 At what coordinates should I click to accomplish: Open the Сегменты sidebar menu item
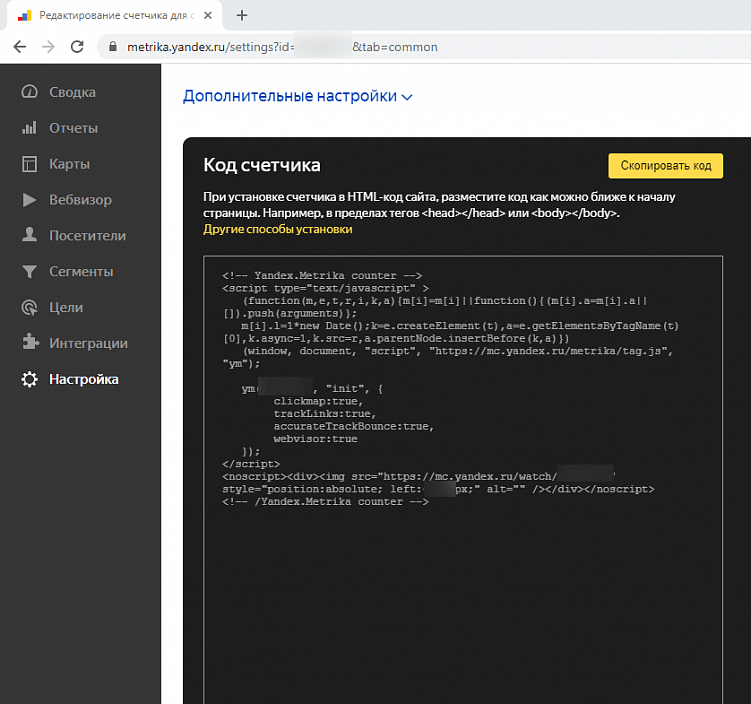point(81,272)
